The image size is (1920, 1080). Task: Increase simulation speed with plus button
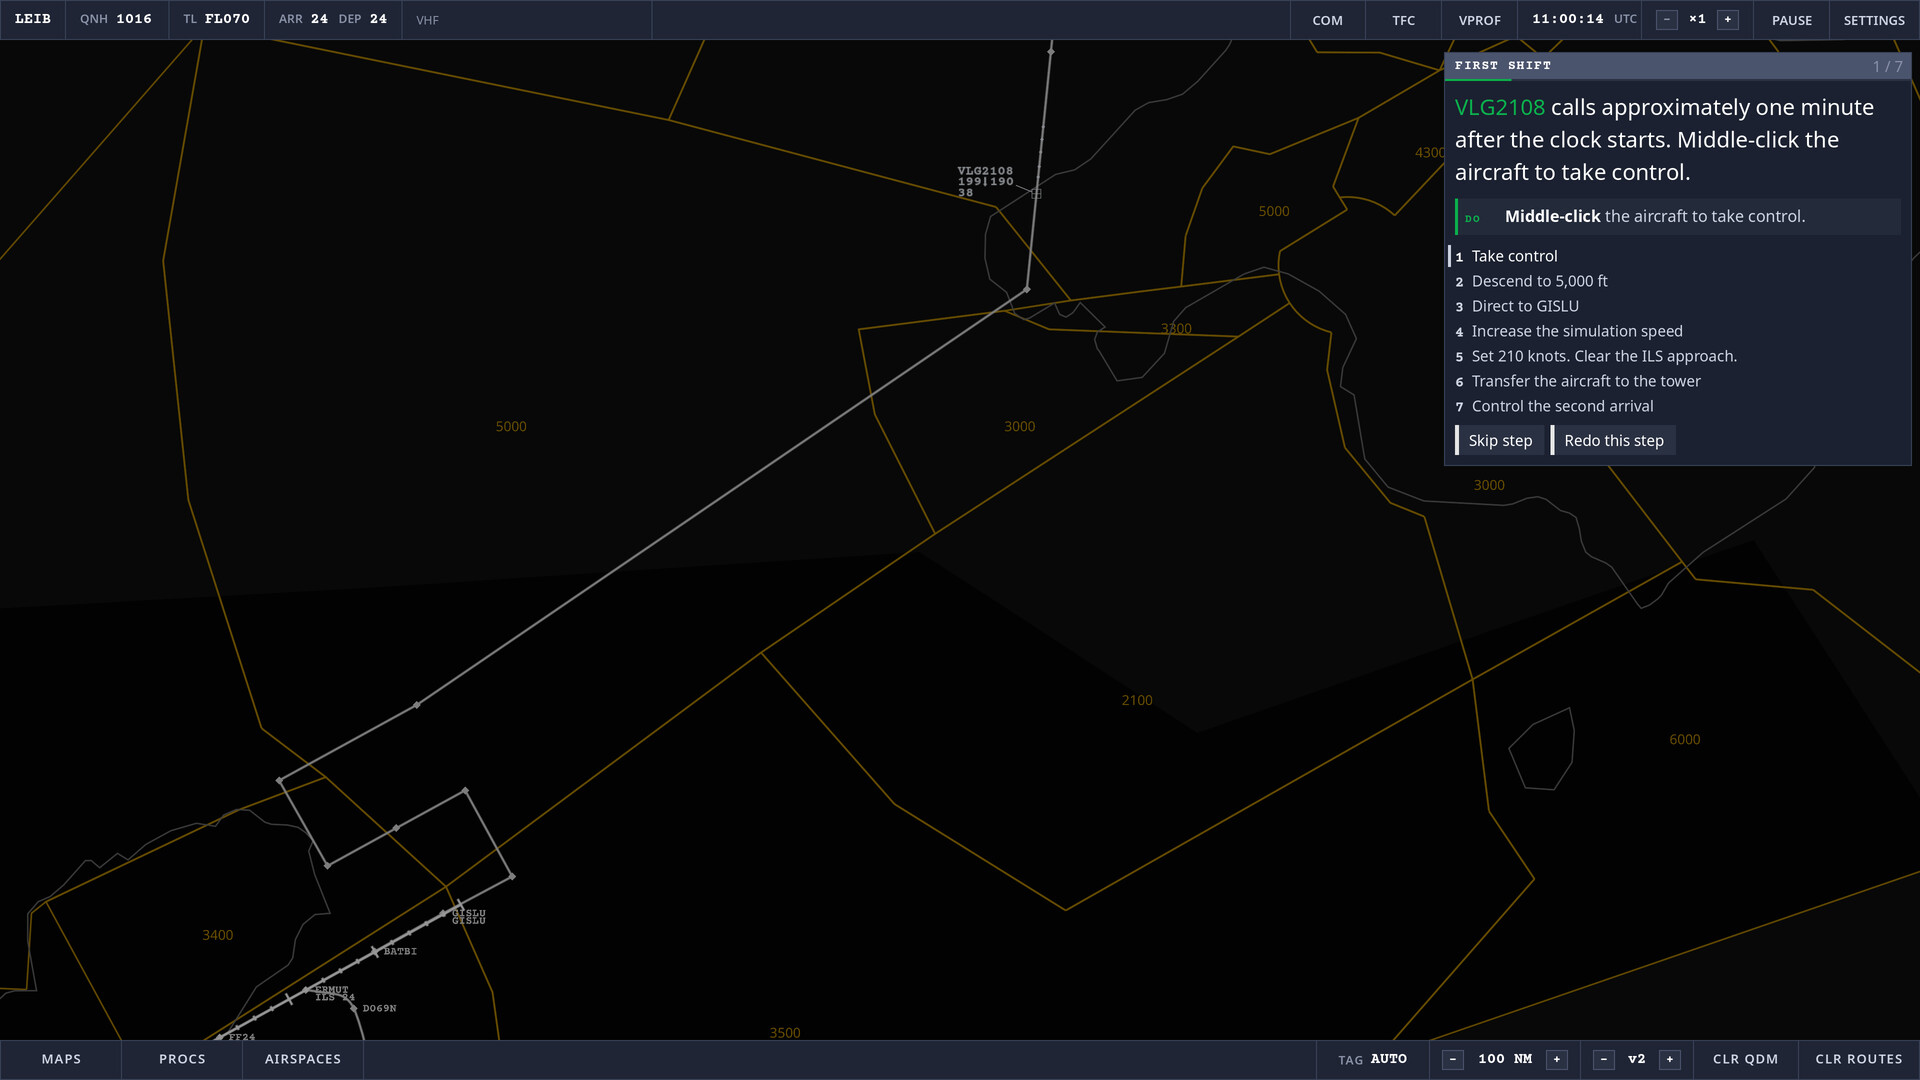click(1728, 20)
